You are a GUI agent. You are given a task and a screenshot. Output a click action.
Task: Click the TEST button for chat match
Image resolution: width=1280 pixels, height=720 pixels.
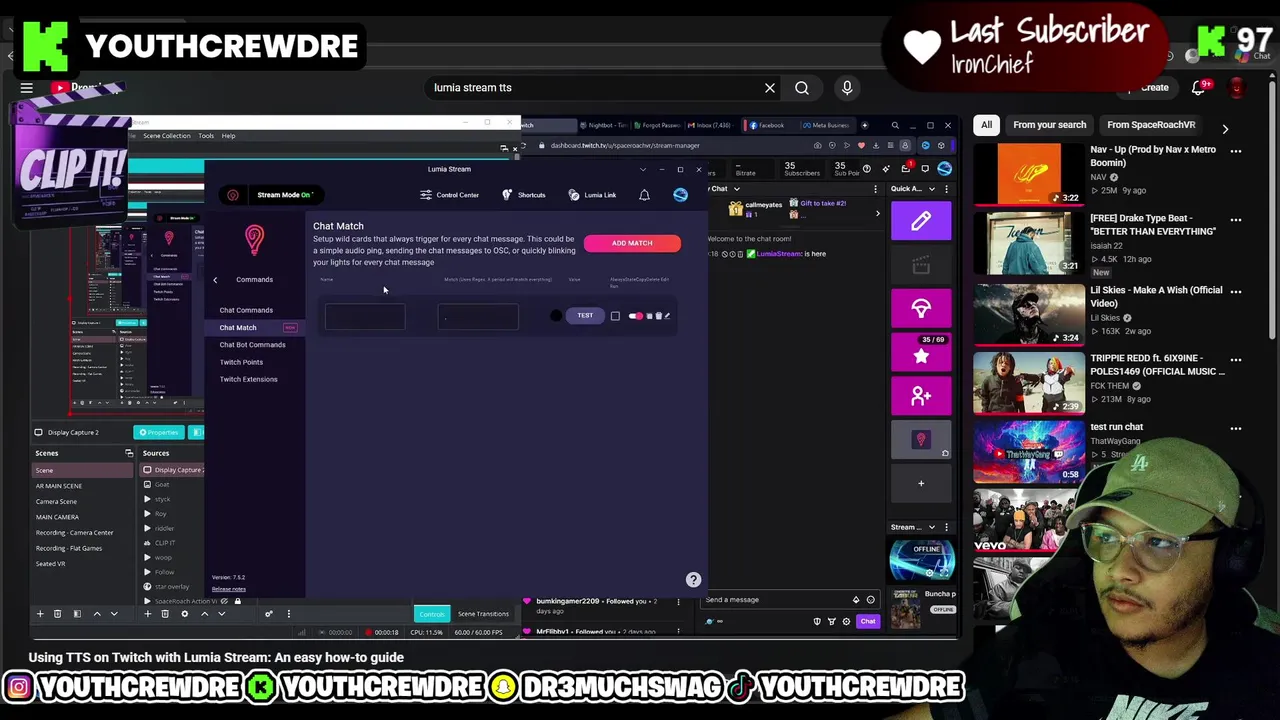coord(585,316)
